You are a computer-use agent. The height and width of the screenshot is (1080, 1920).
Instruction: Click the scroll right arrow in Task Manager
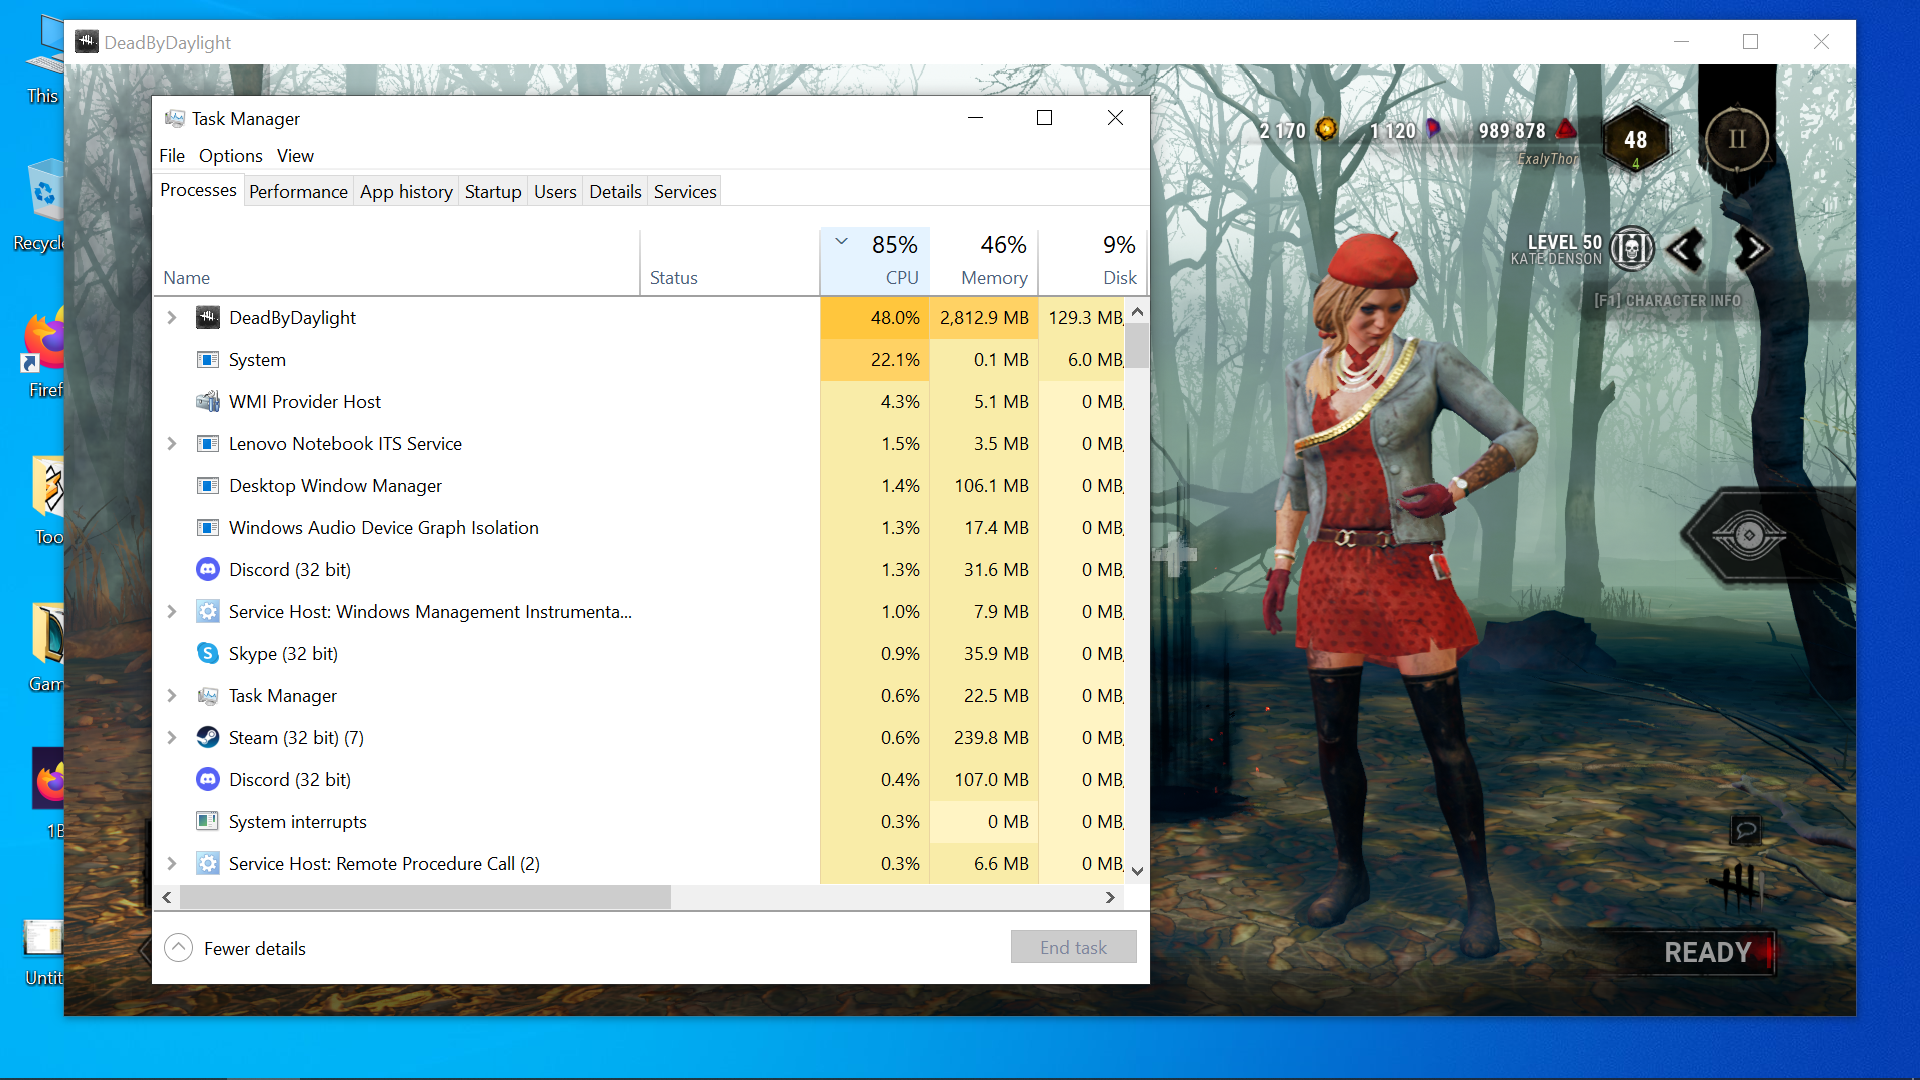[x=1110, y=898]
